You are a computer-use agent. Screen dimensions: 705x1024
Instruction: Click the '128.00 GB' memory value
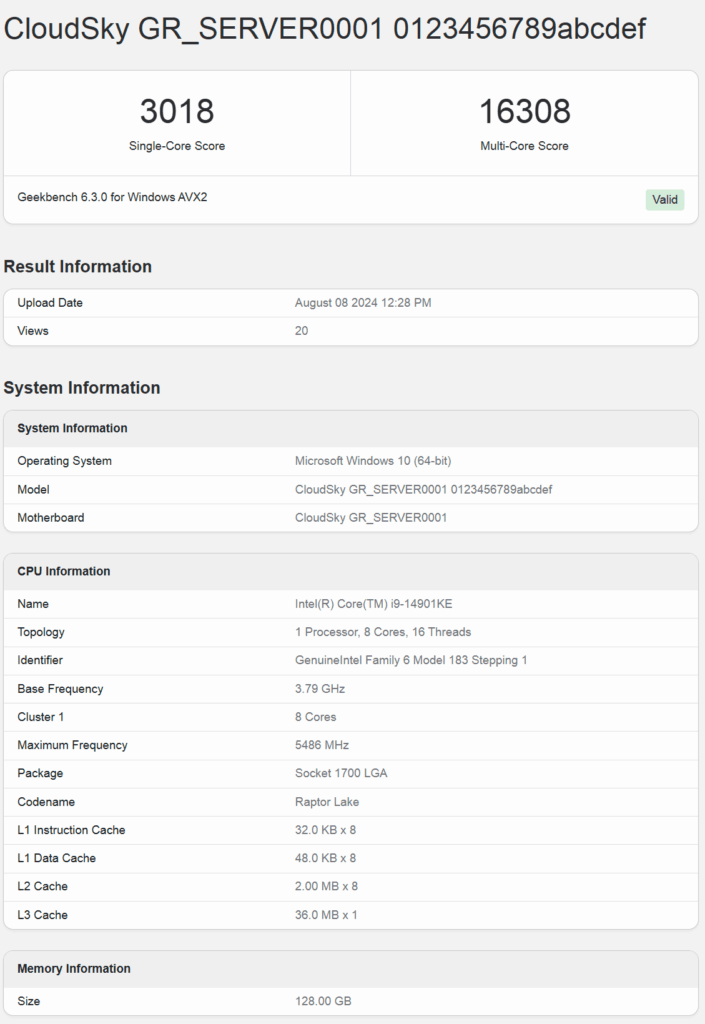coord(323,1001)
